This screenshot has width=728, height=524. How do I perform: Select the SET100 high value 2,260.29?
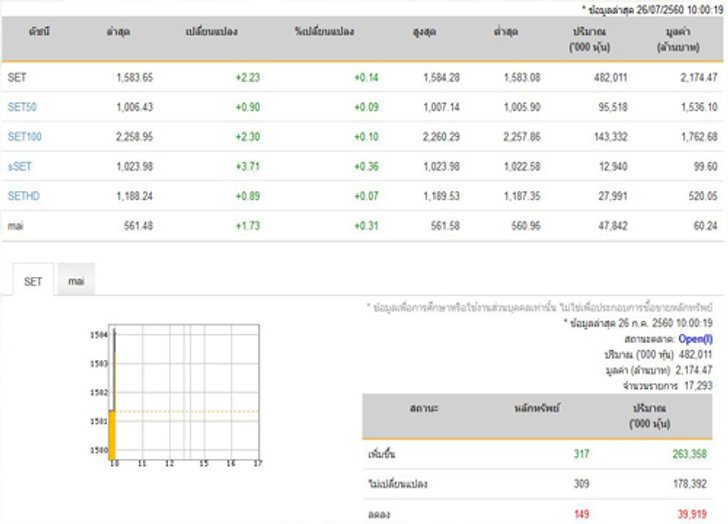pyautogui.click(x=442, y=137)
